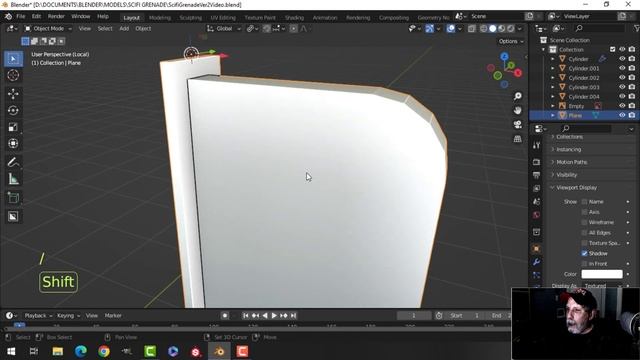The height and width of the screenshot is (360, 640).
Task: Open the Object menu in viewport header
Action: point(143,29)
